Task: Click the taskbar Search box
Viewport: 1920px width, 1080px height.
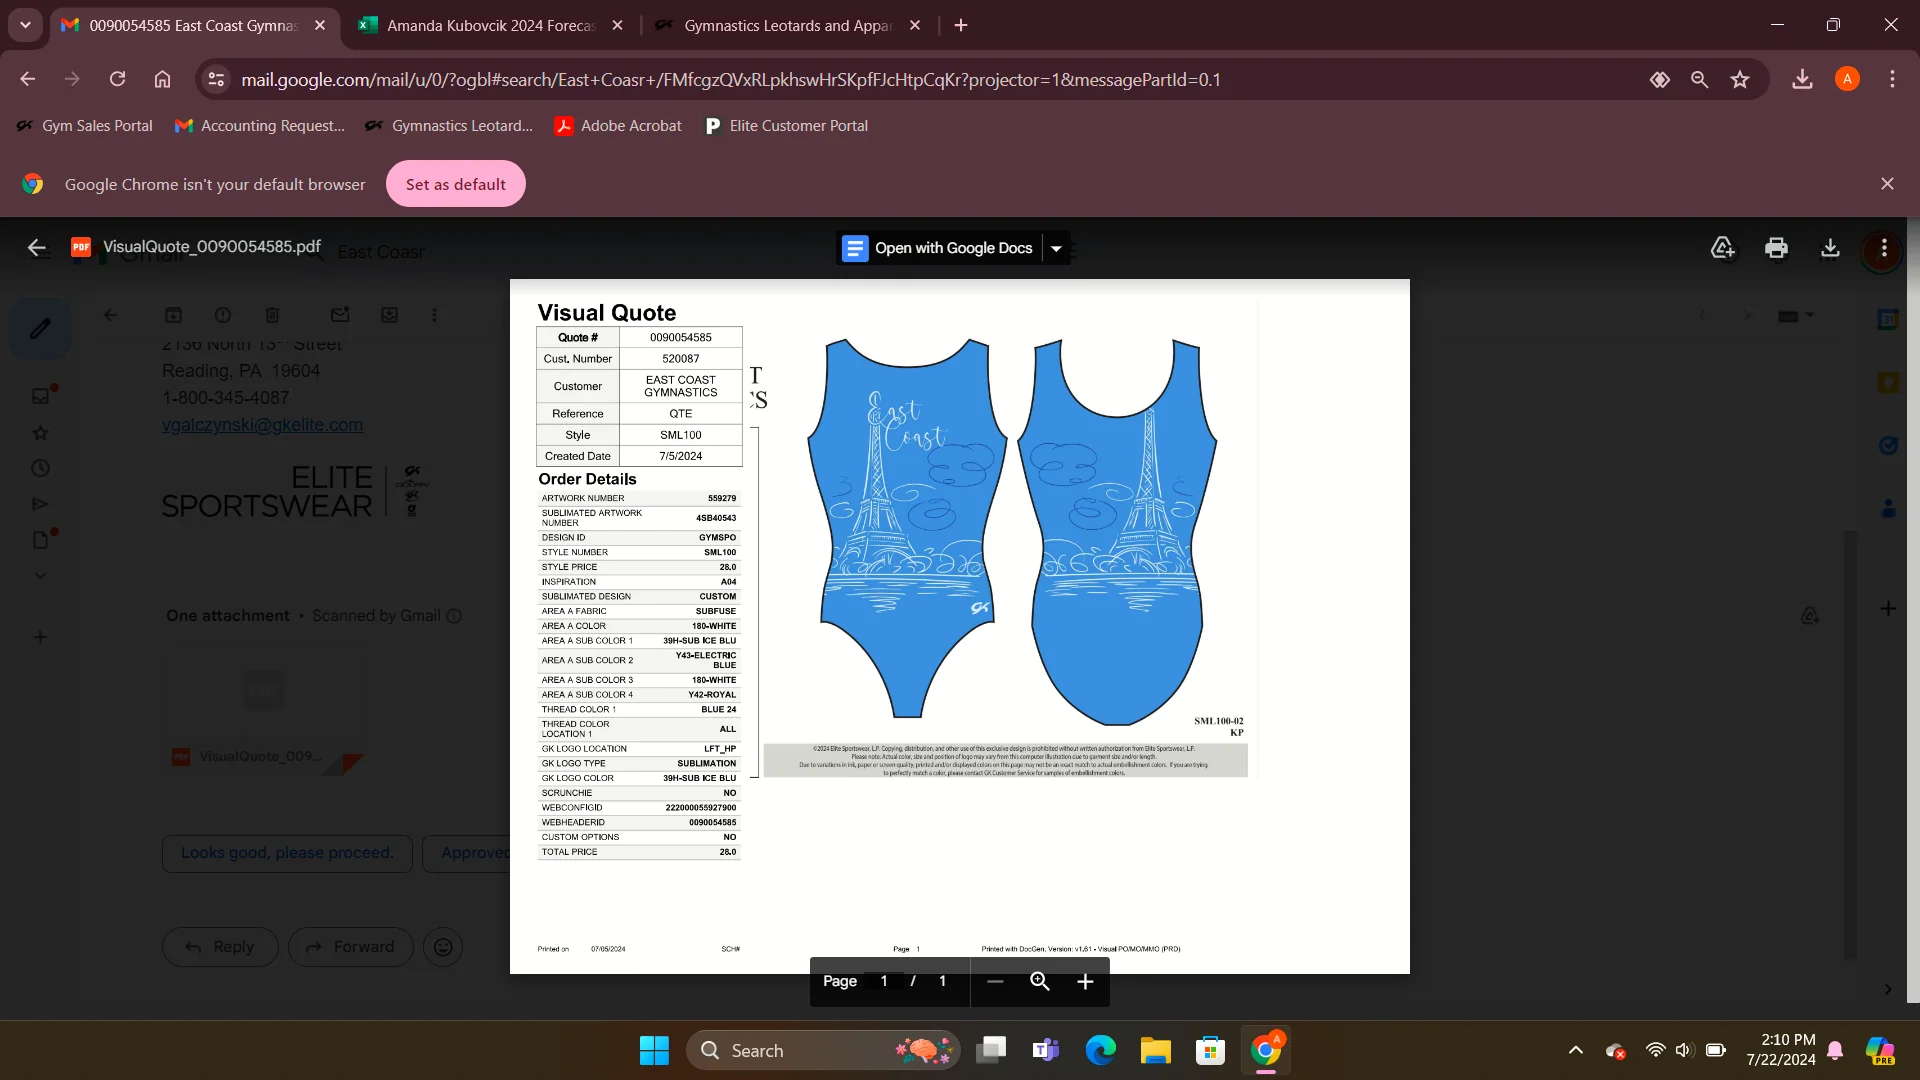Action: click(822, 1050)
